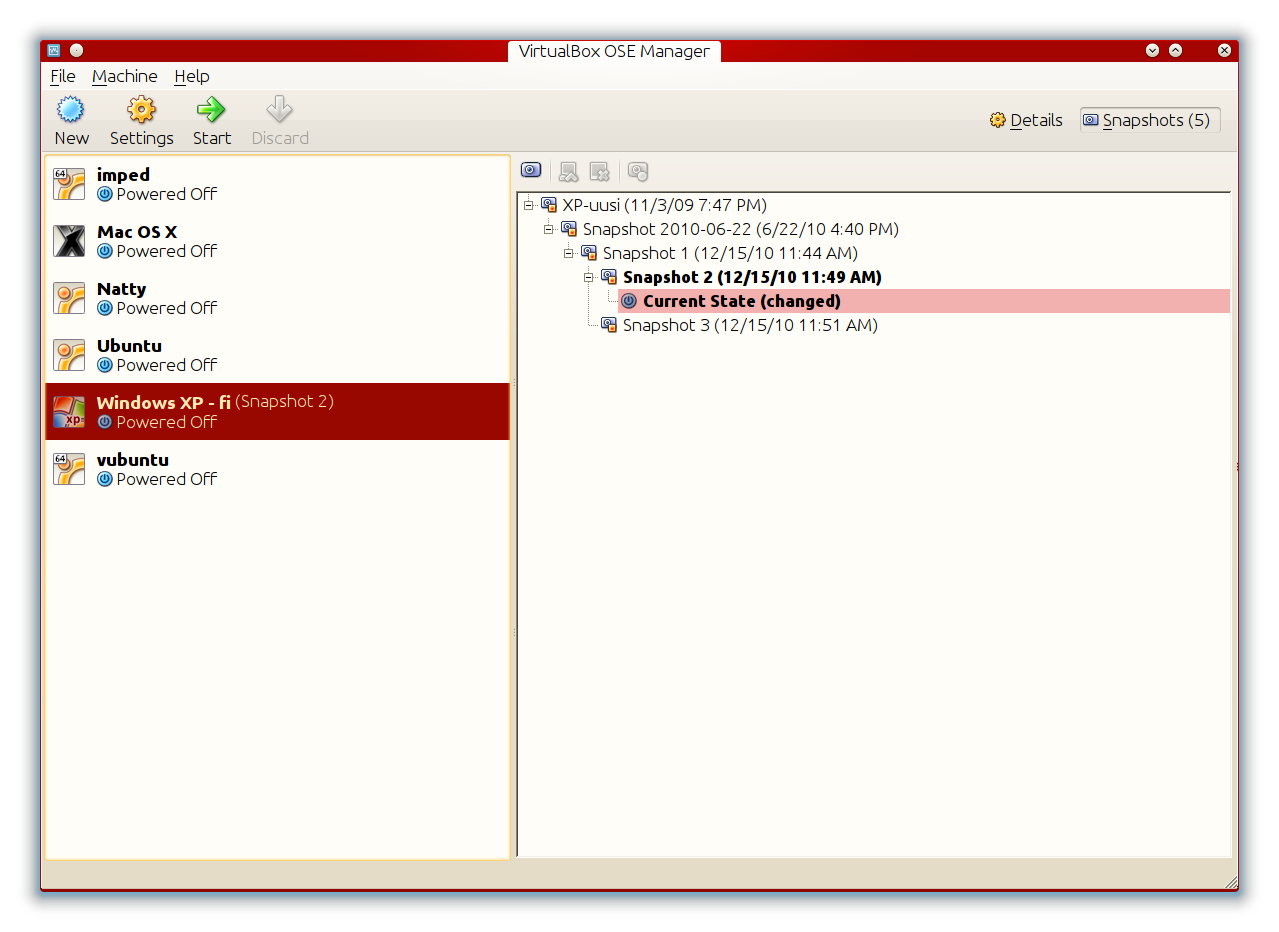Screen dimensions: 1279x932
Task: Open the Help menu
Action: tap(191, 76)
